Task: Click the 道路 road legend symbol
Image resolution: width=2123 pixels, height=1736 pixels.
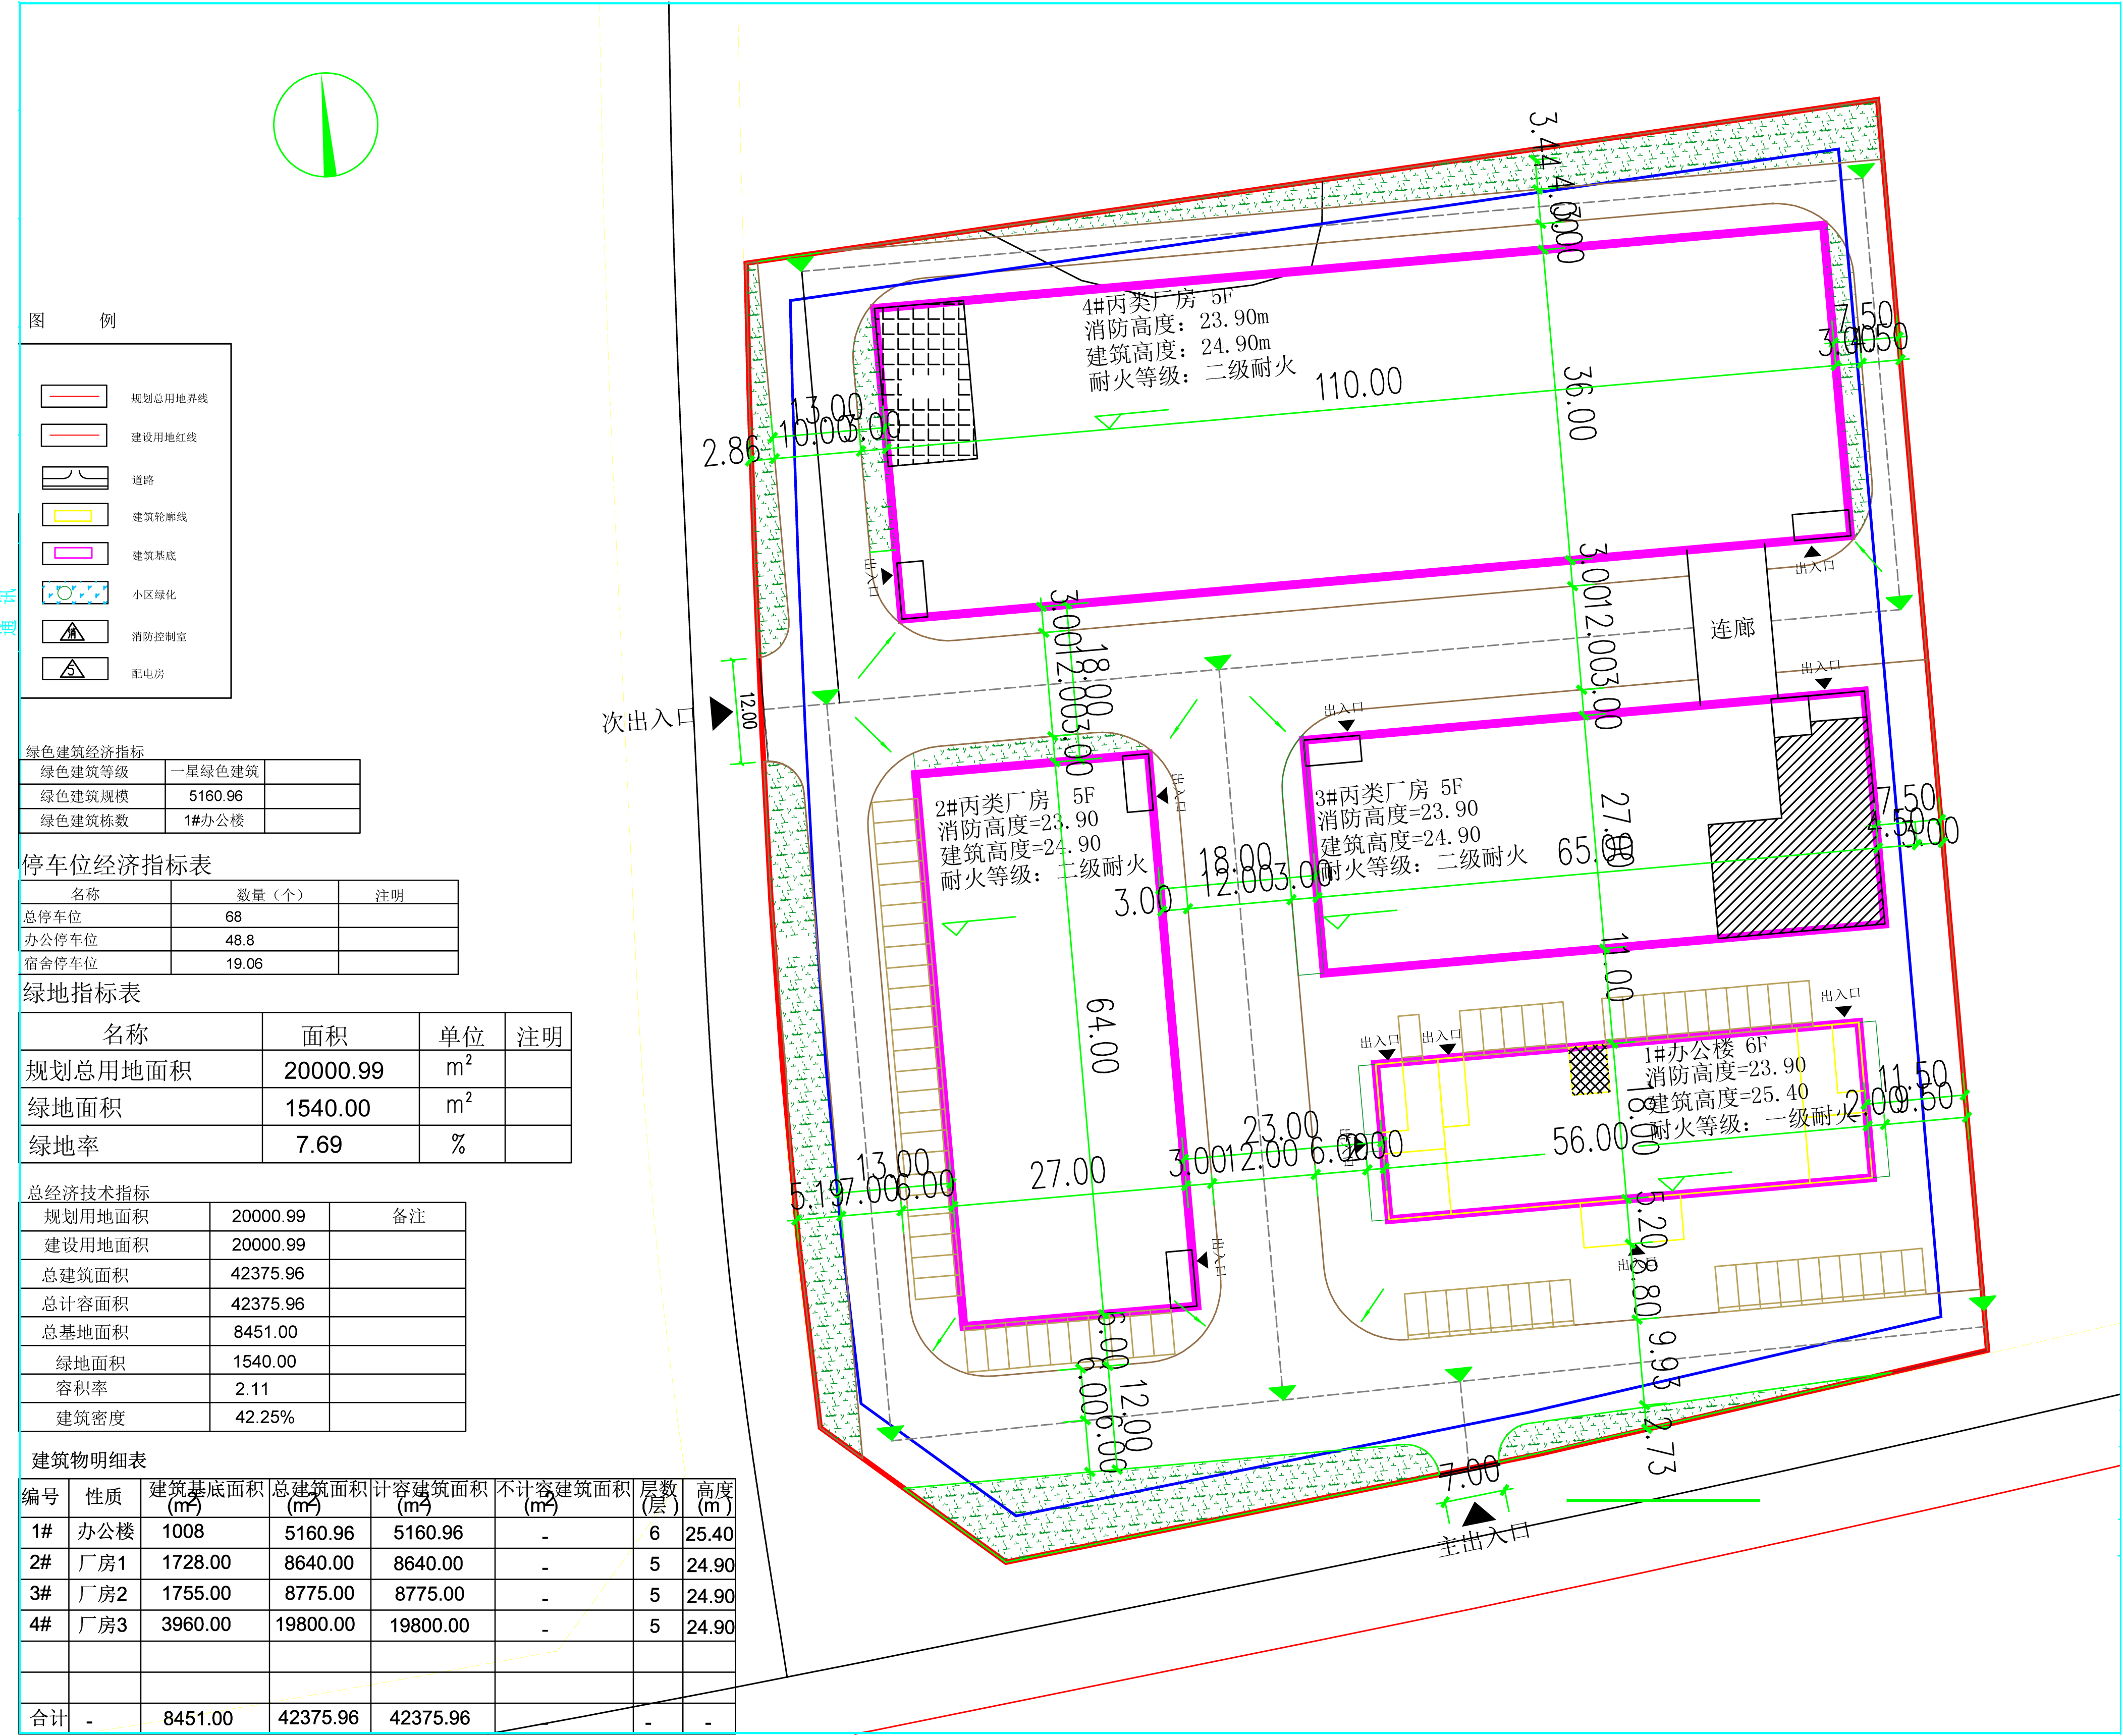Action: coord(74,477)
